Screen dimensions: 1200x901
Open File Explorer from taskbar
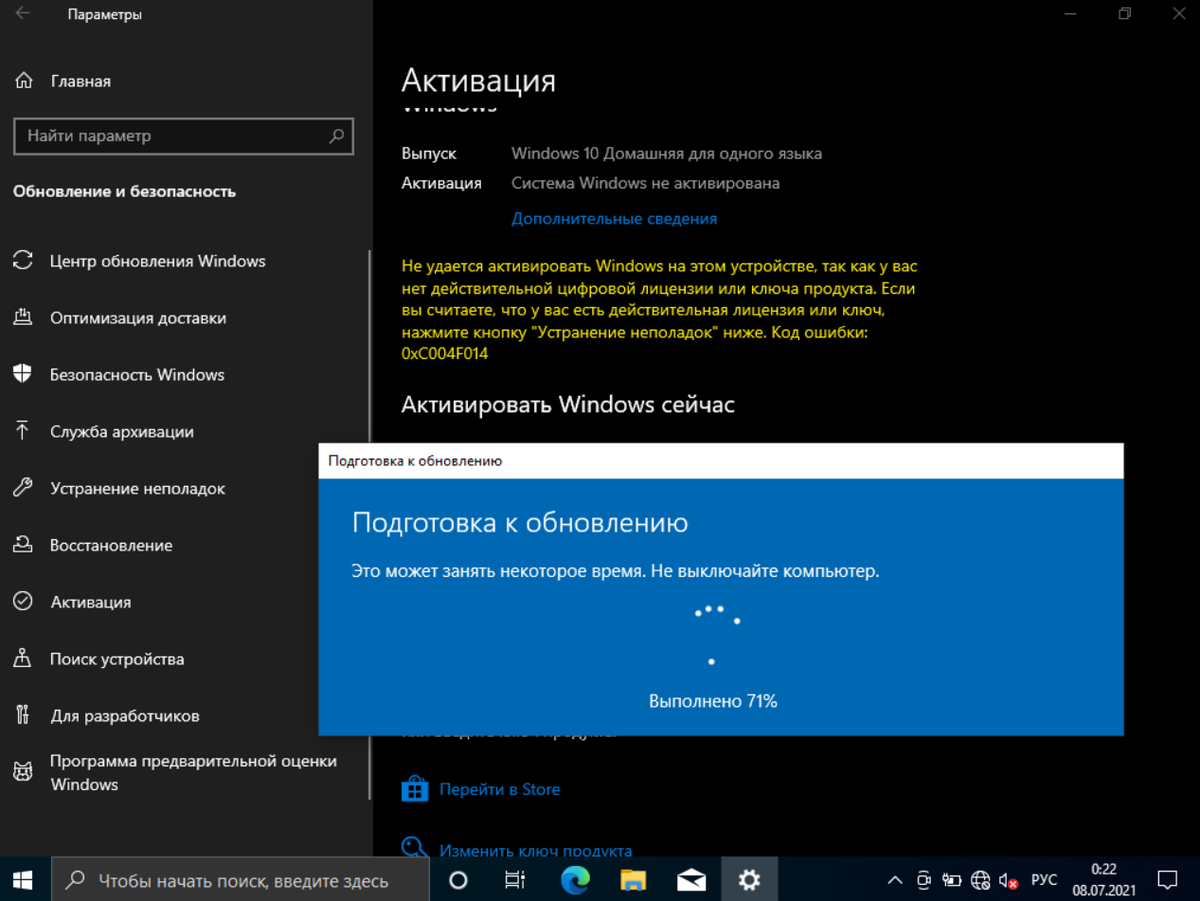click(633, 880)
